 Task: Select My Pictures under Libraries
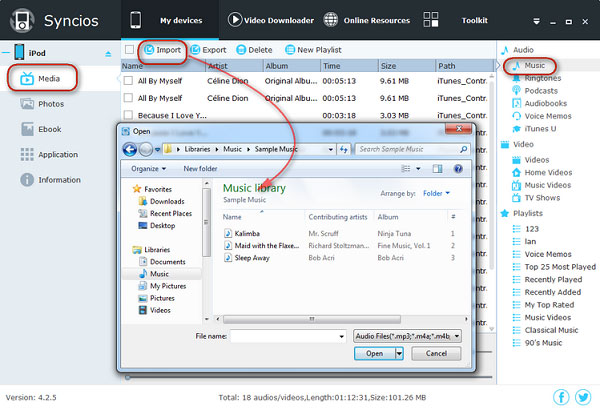point(162,286)
